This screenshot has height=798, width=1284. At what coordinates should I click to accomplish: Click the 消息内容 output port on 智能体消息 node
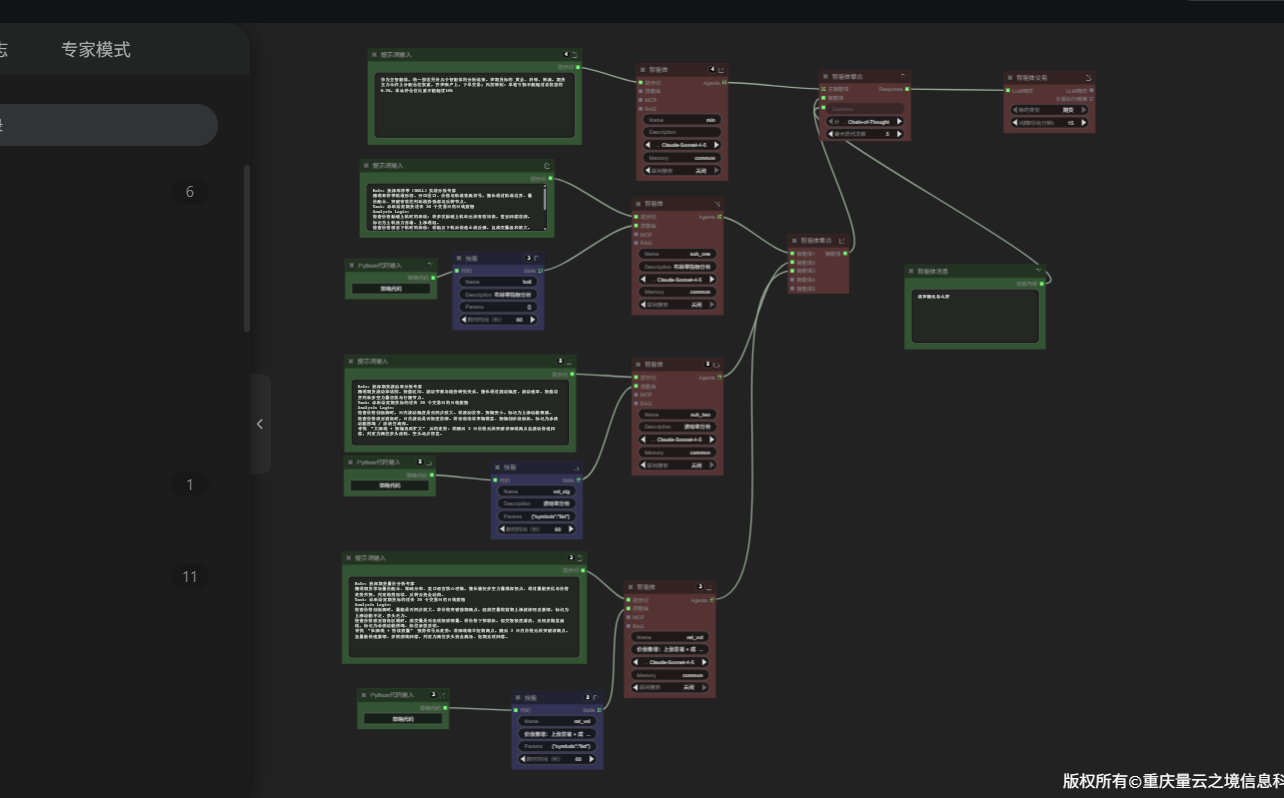point(1042,284)
